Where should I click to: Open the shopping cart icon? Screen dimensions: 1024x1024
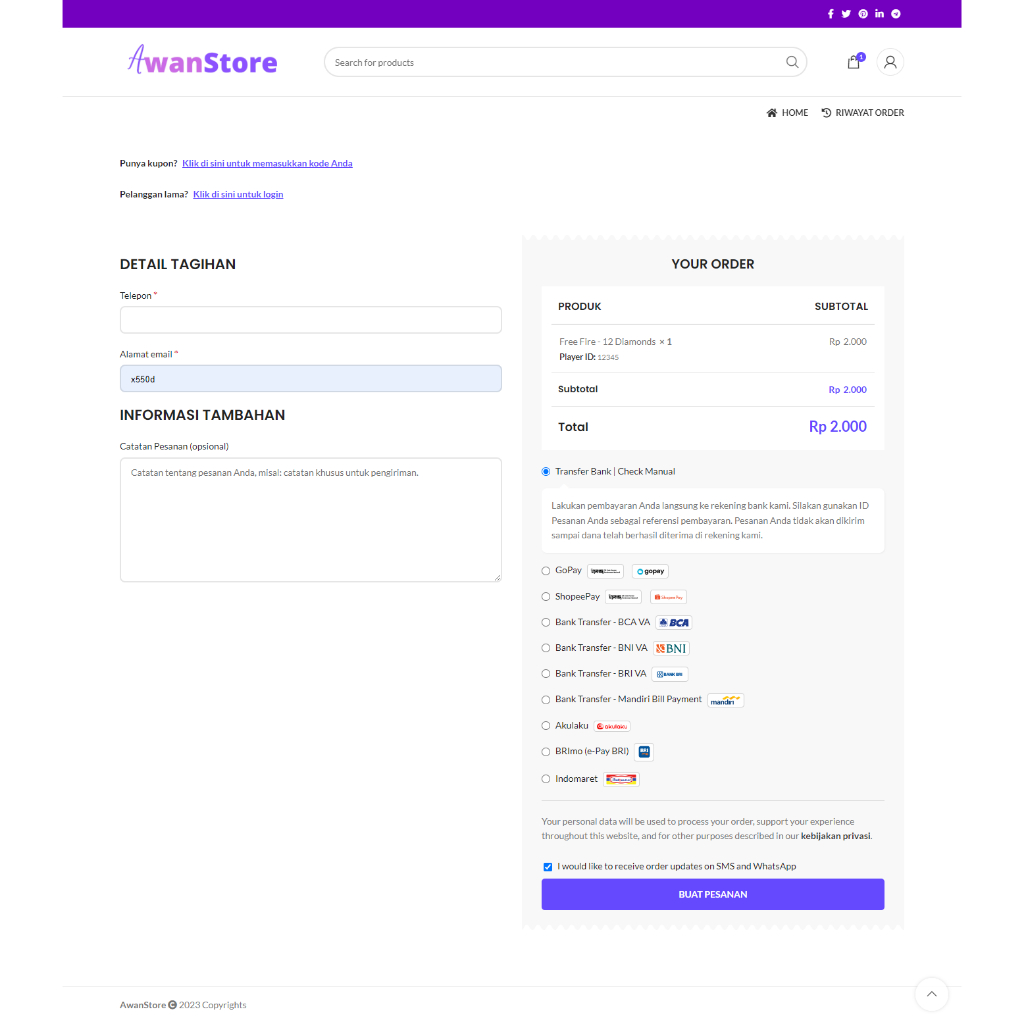pyautogui.click(x=854, y=61)
